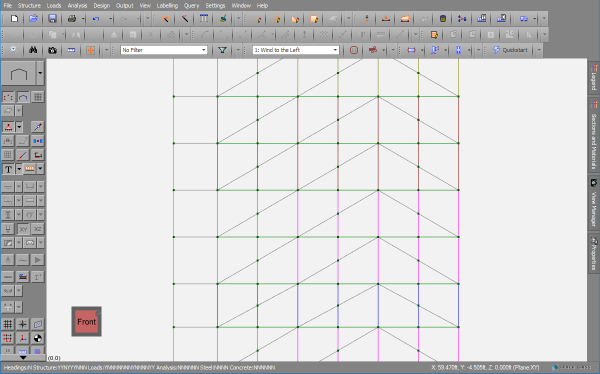The width and height of the screenshot is (600, 374).
Task: Click the binoculars find icon
Action: pos(33,50)
